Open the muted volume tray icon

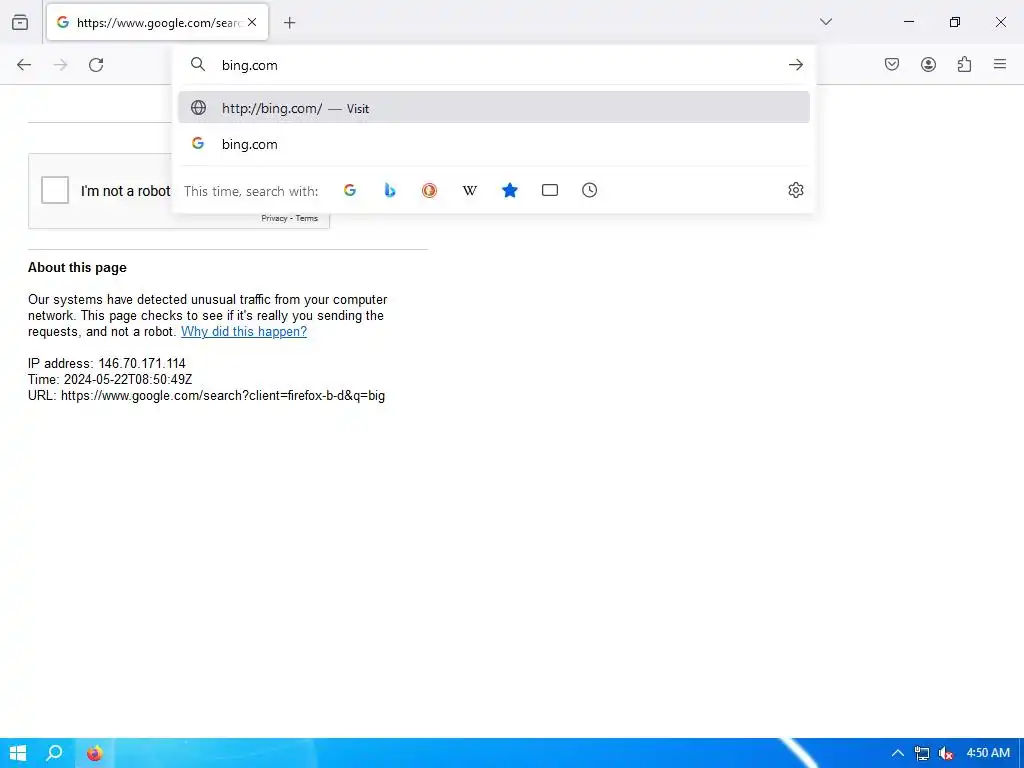945,753
